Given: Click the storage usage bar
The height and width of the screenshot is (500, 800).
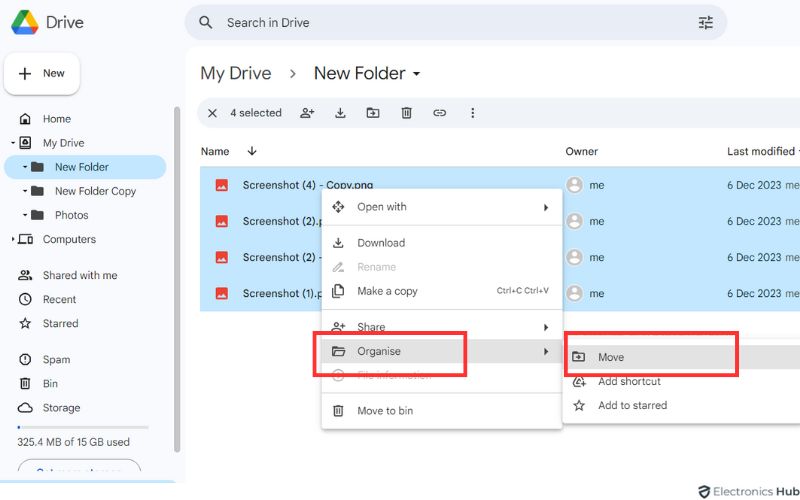Looking at the screenshot, I should [83, 427].
